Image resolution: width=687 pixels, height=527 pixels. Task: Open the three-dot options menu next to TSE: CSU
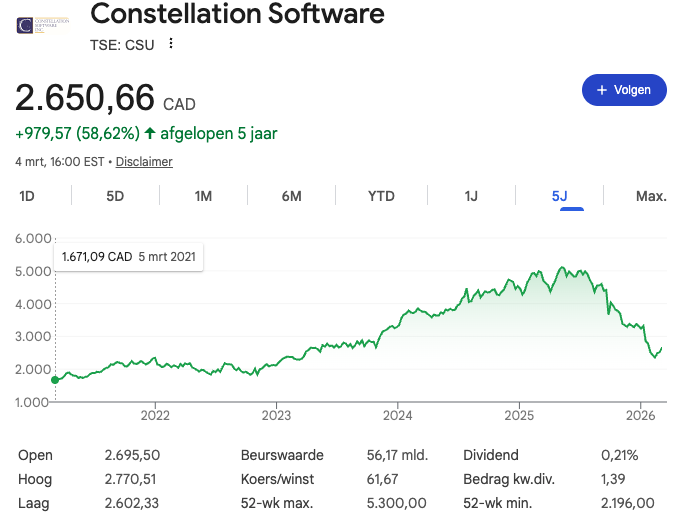[171, 43]
